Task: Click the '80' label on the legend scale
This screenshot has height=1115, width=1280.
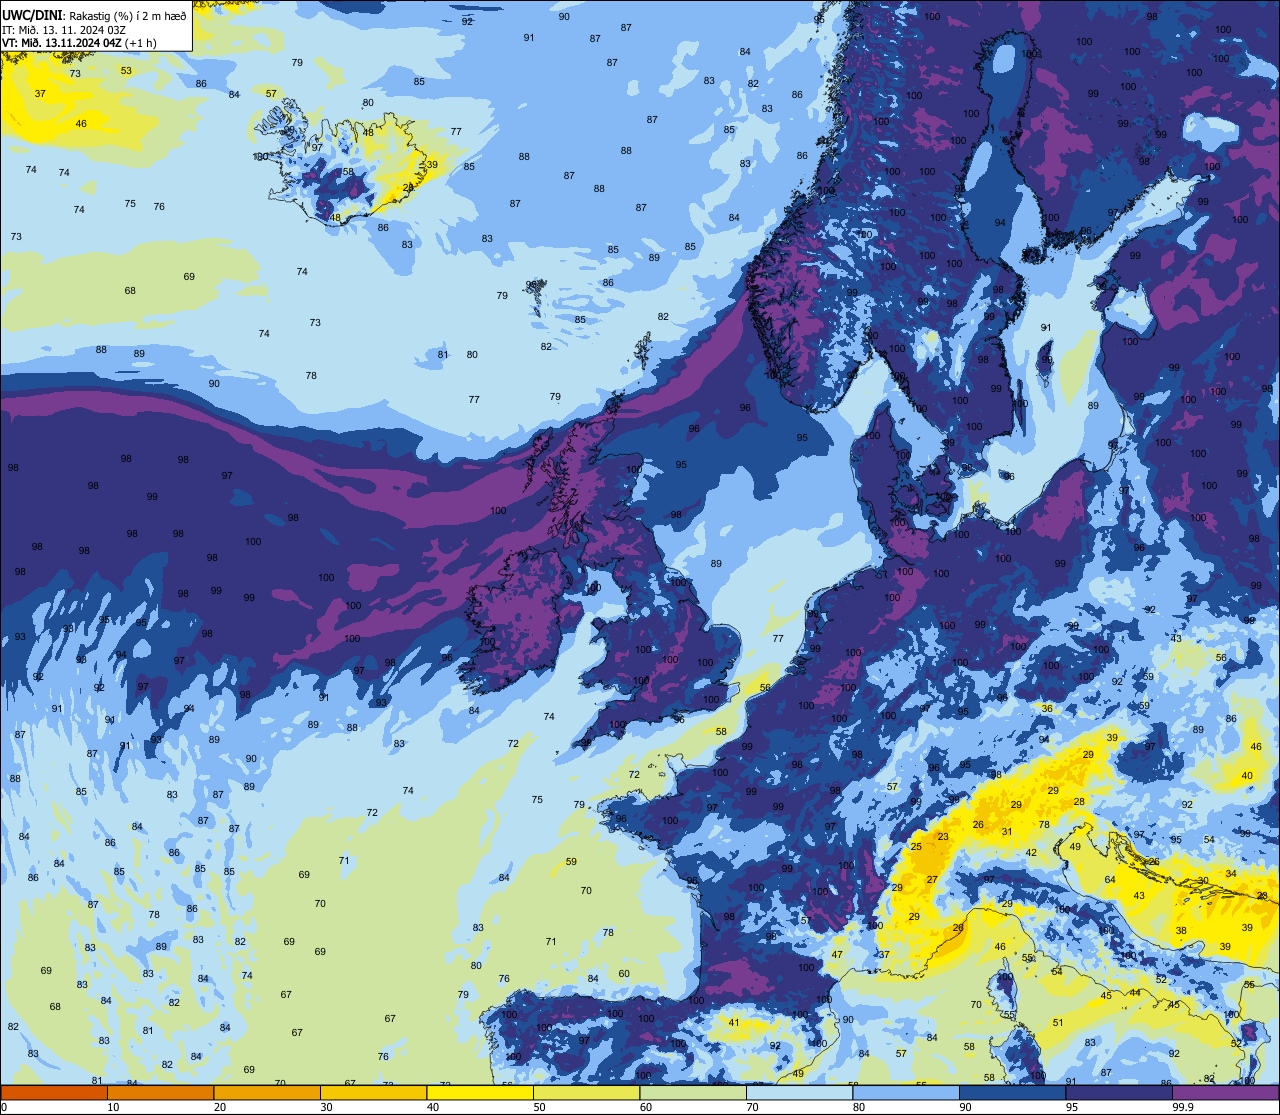Action: 859,1106
